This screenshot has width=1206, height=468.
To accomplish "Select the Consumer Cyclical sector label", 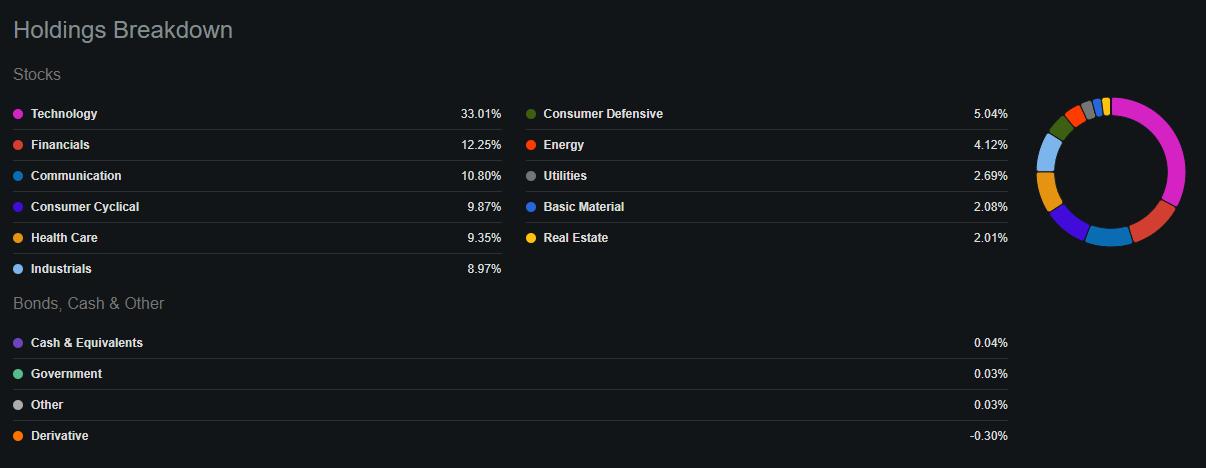I will coord(85,207).
